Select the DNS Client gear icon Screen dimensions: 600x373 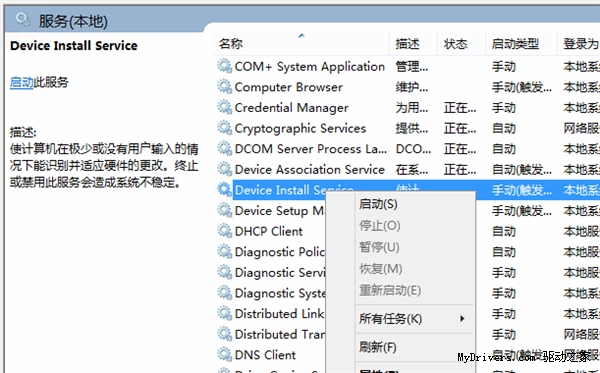[225, 355]
